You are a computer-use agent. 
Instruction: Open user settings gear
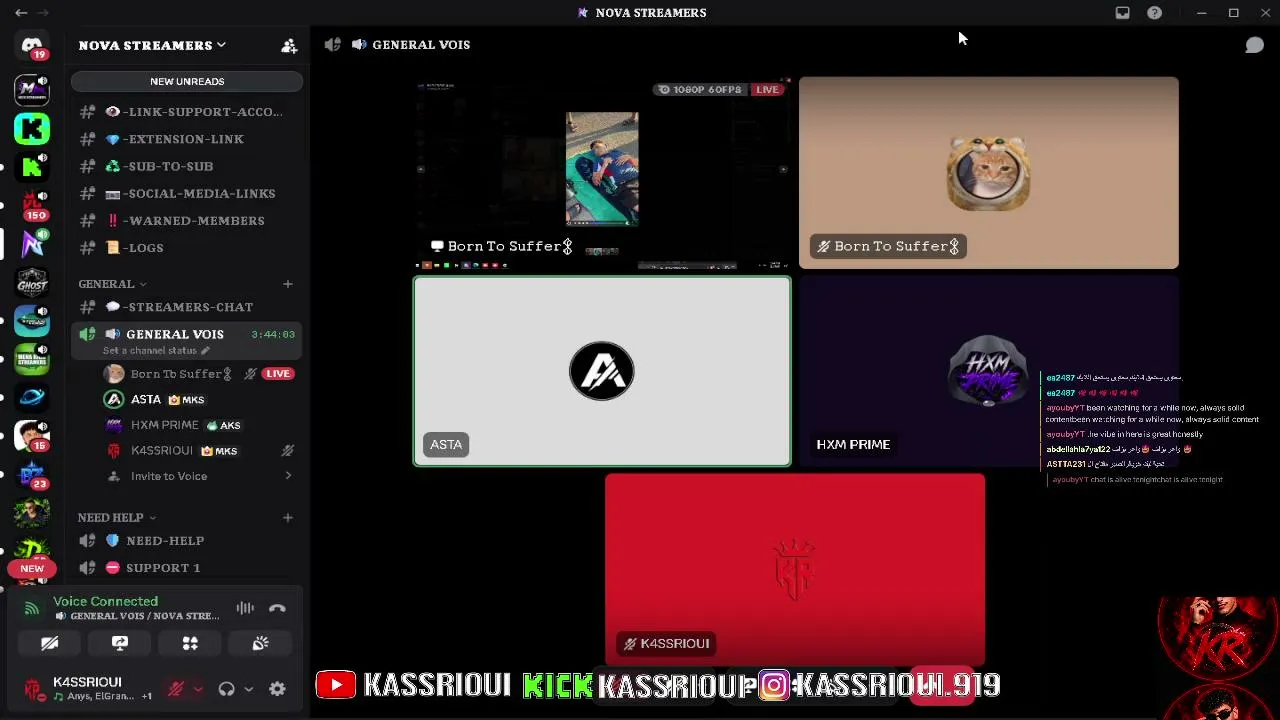click(x=277, y=689)
